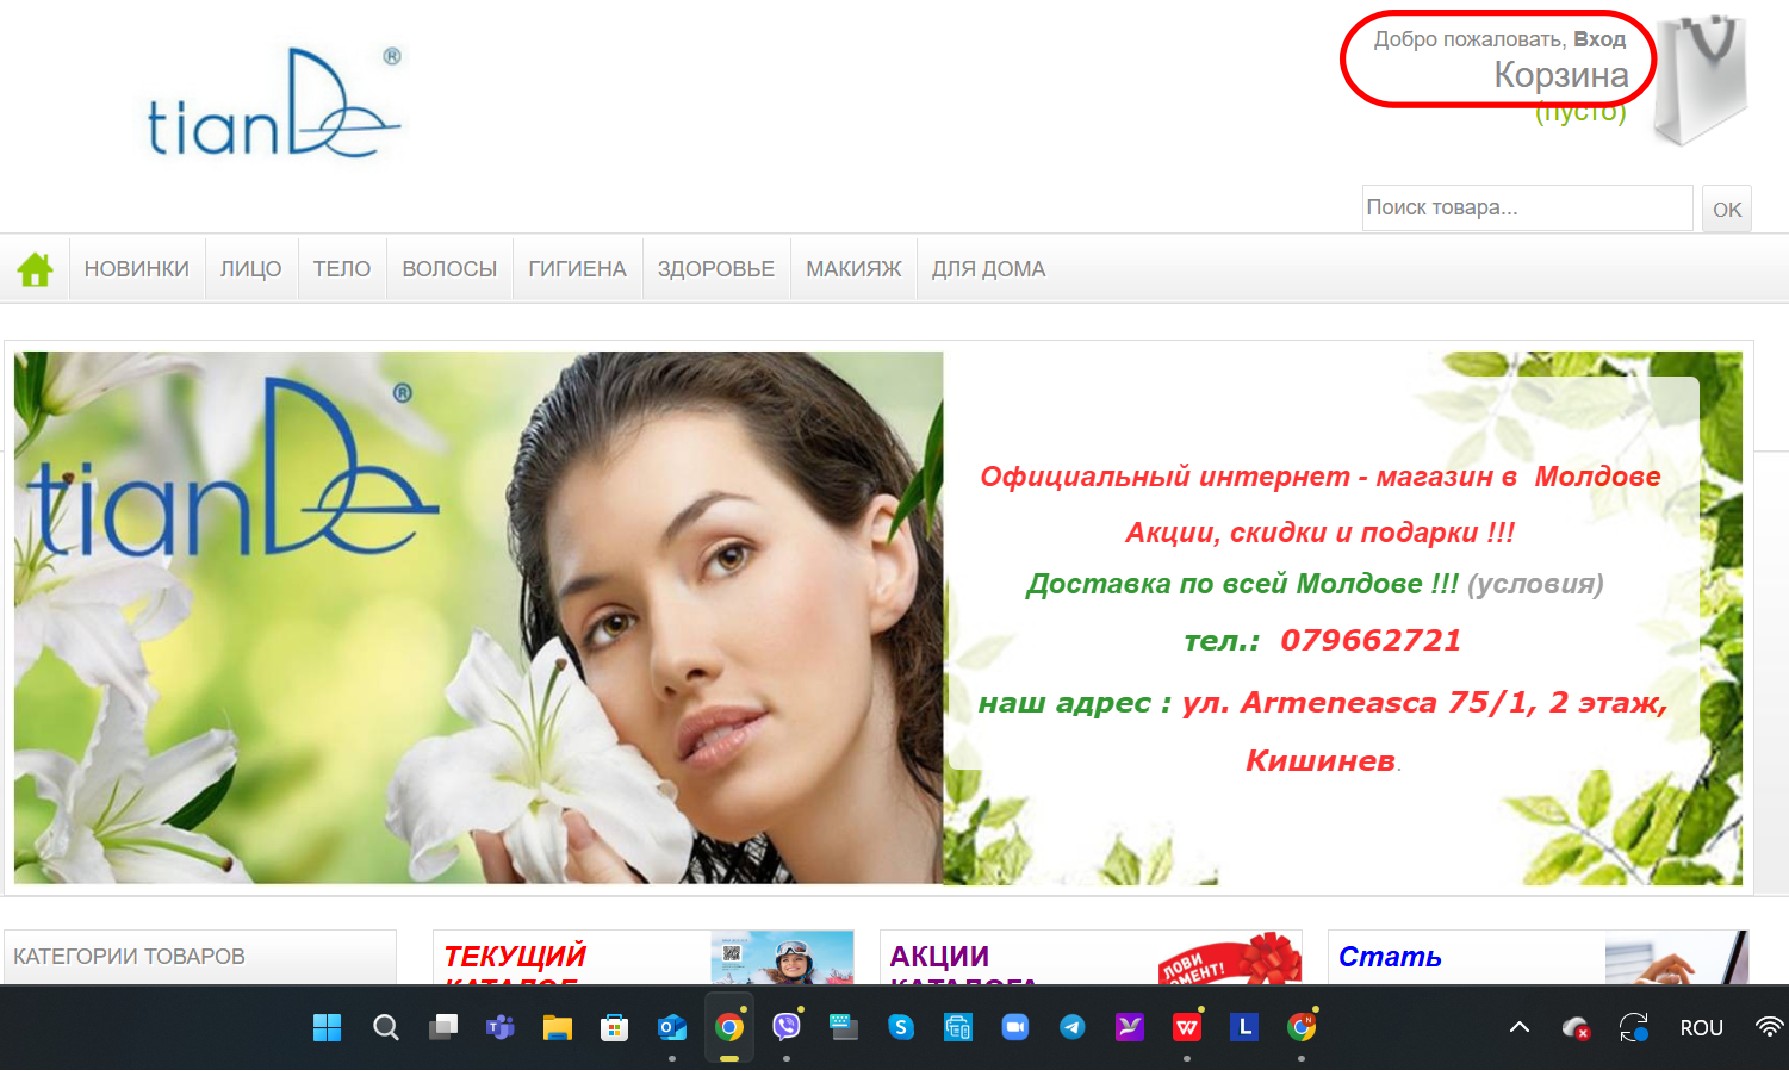The image size is (1789, 1071).
Task: Go to the МАКИЯЖ menu category
Action: (853, 269)
